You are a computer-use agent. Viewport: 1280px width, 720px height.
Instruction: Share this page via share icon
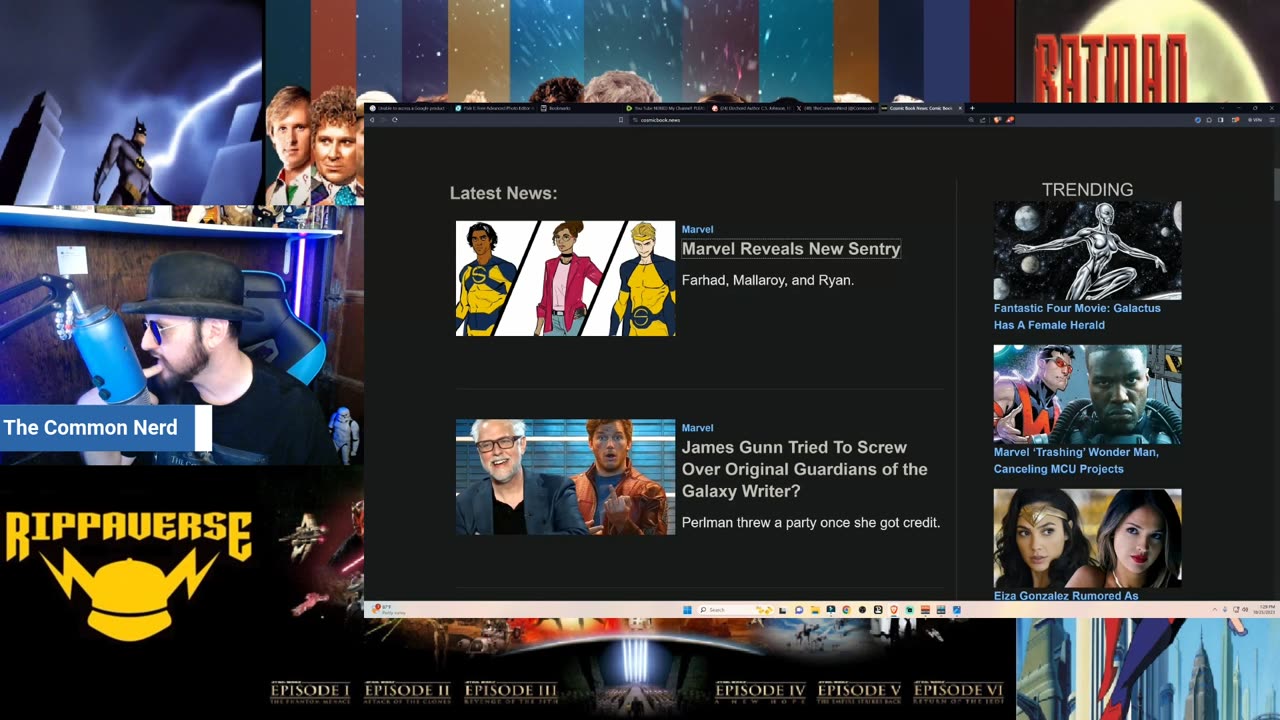click(983, 120)
